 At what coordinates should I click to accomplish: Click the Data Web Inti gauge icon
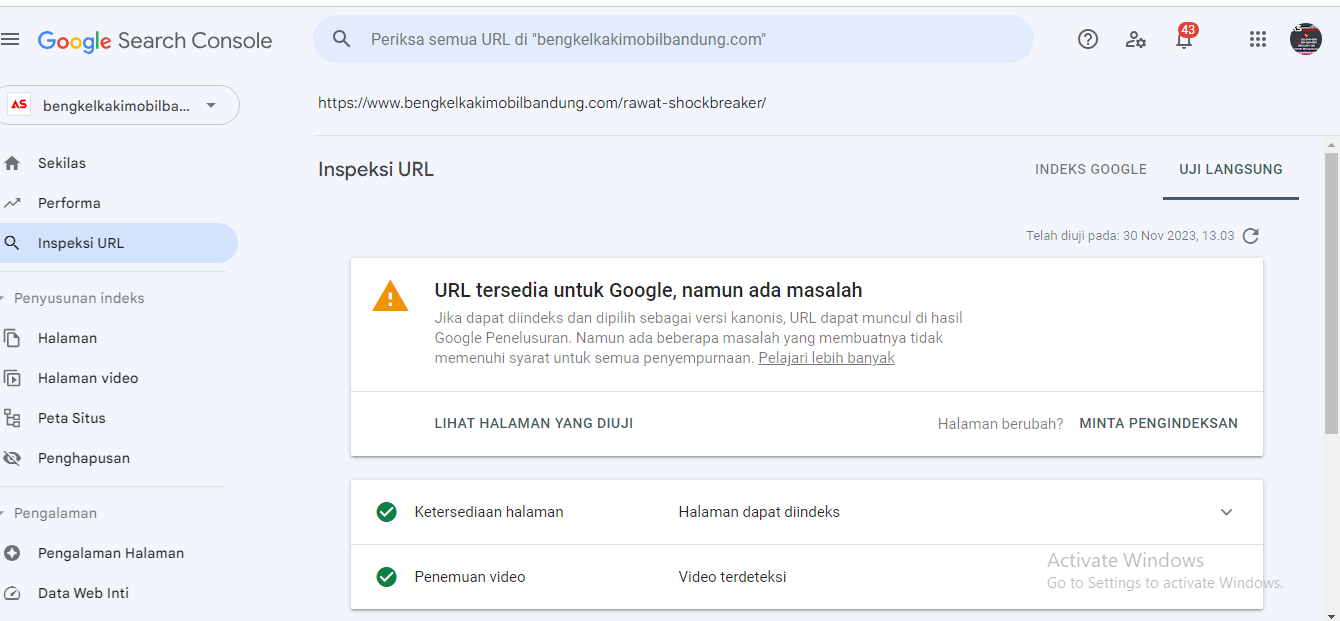pyautogui.click(x=12, y=593)
